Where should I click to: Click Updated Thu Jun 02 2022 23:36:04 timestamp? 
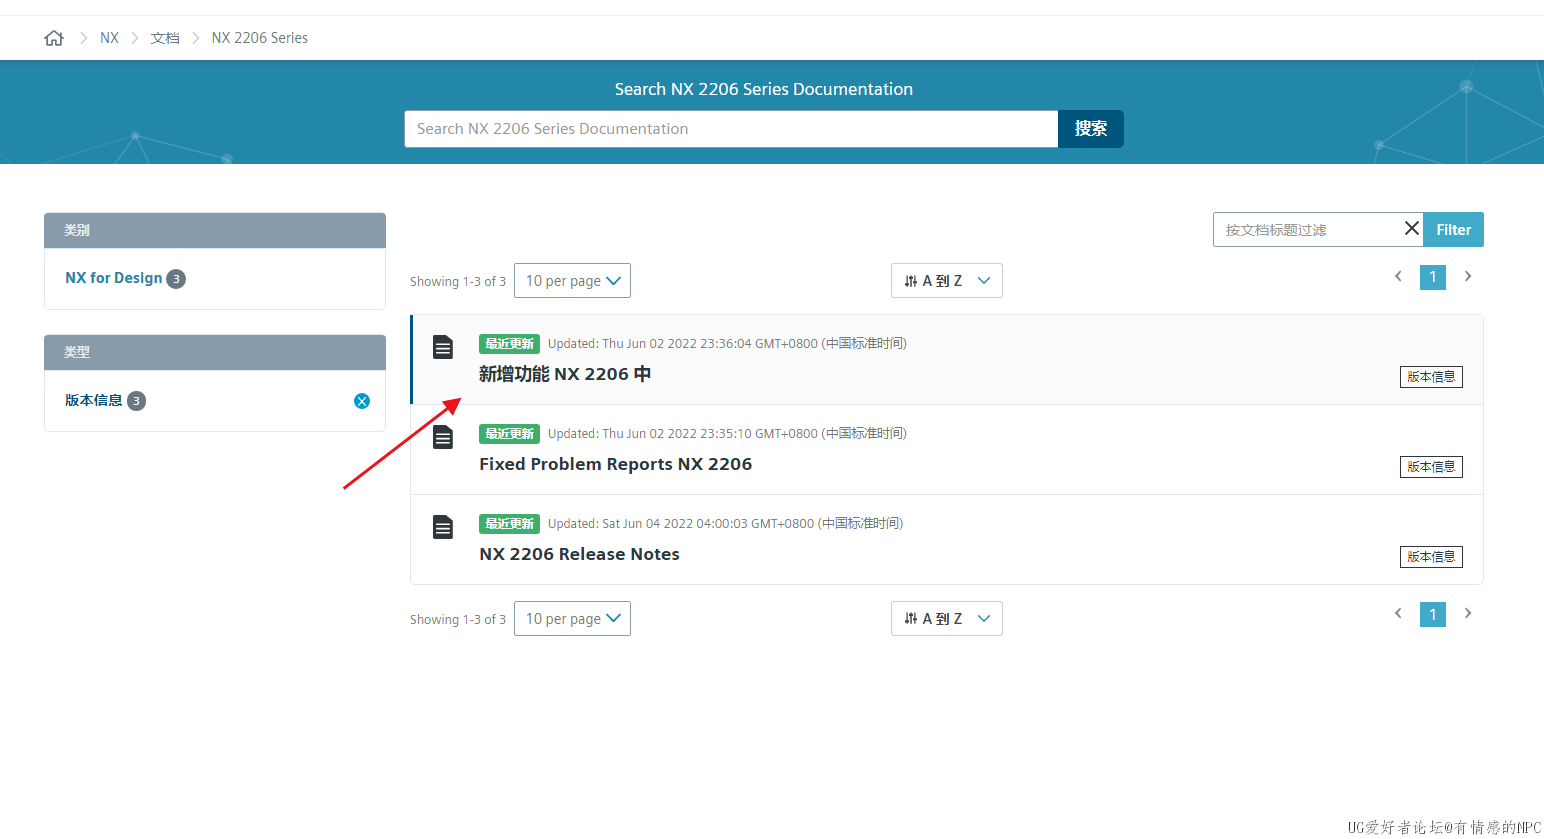point(727,343)
